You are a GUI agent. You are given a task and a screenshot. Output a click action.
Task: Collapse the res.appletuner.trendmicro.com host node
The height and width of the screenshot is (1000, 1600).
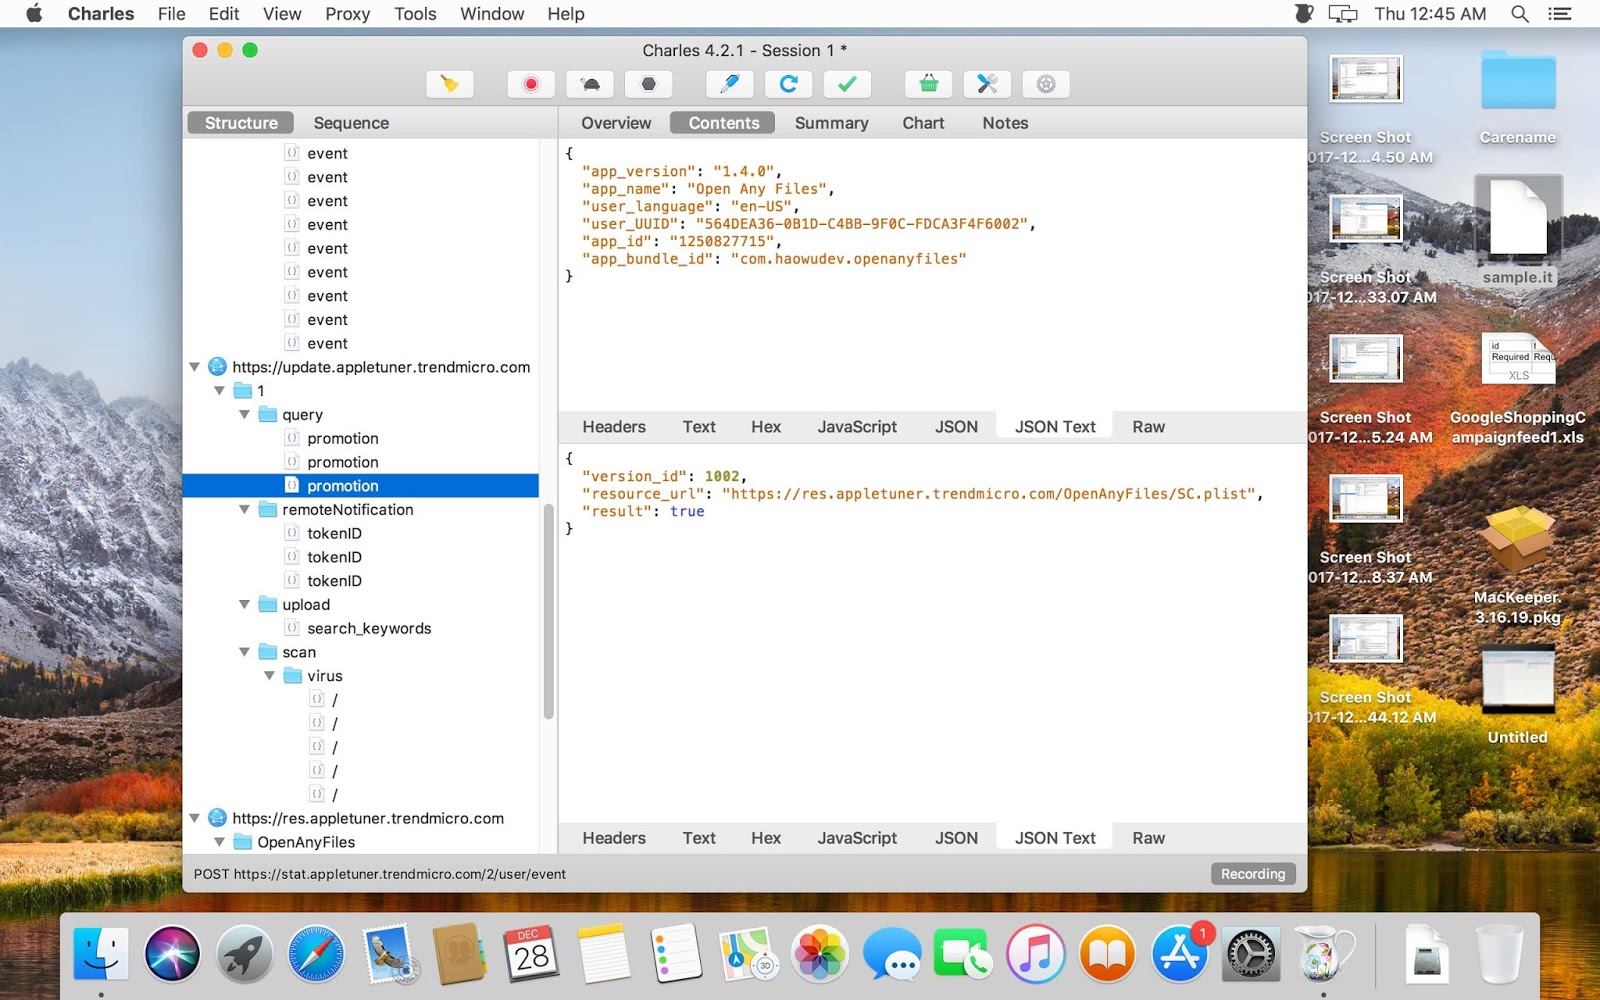pyautogui.click(x=195, y=818)
